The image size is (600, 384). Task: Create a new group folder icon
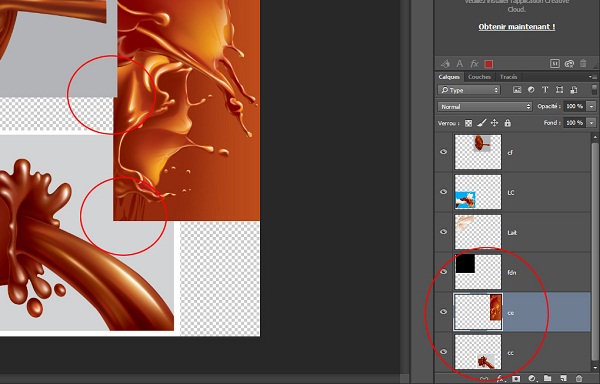click(x=548, y=378)
